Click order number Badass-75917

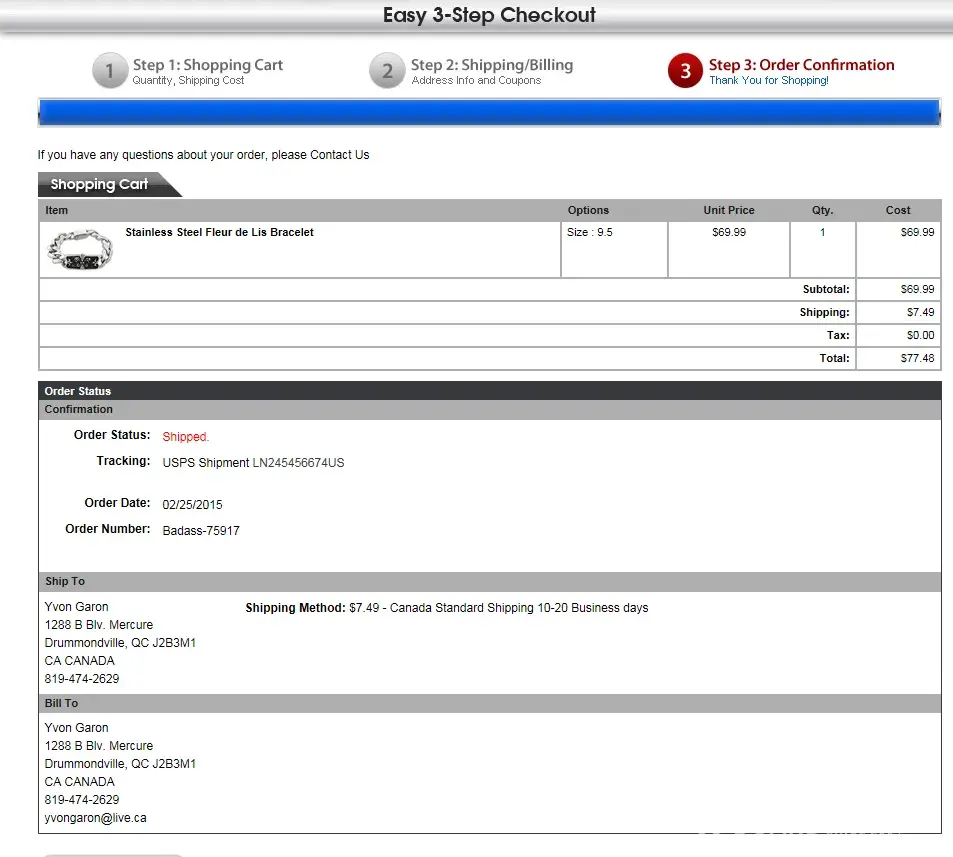tap(201, 531)
